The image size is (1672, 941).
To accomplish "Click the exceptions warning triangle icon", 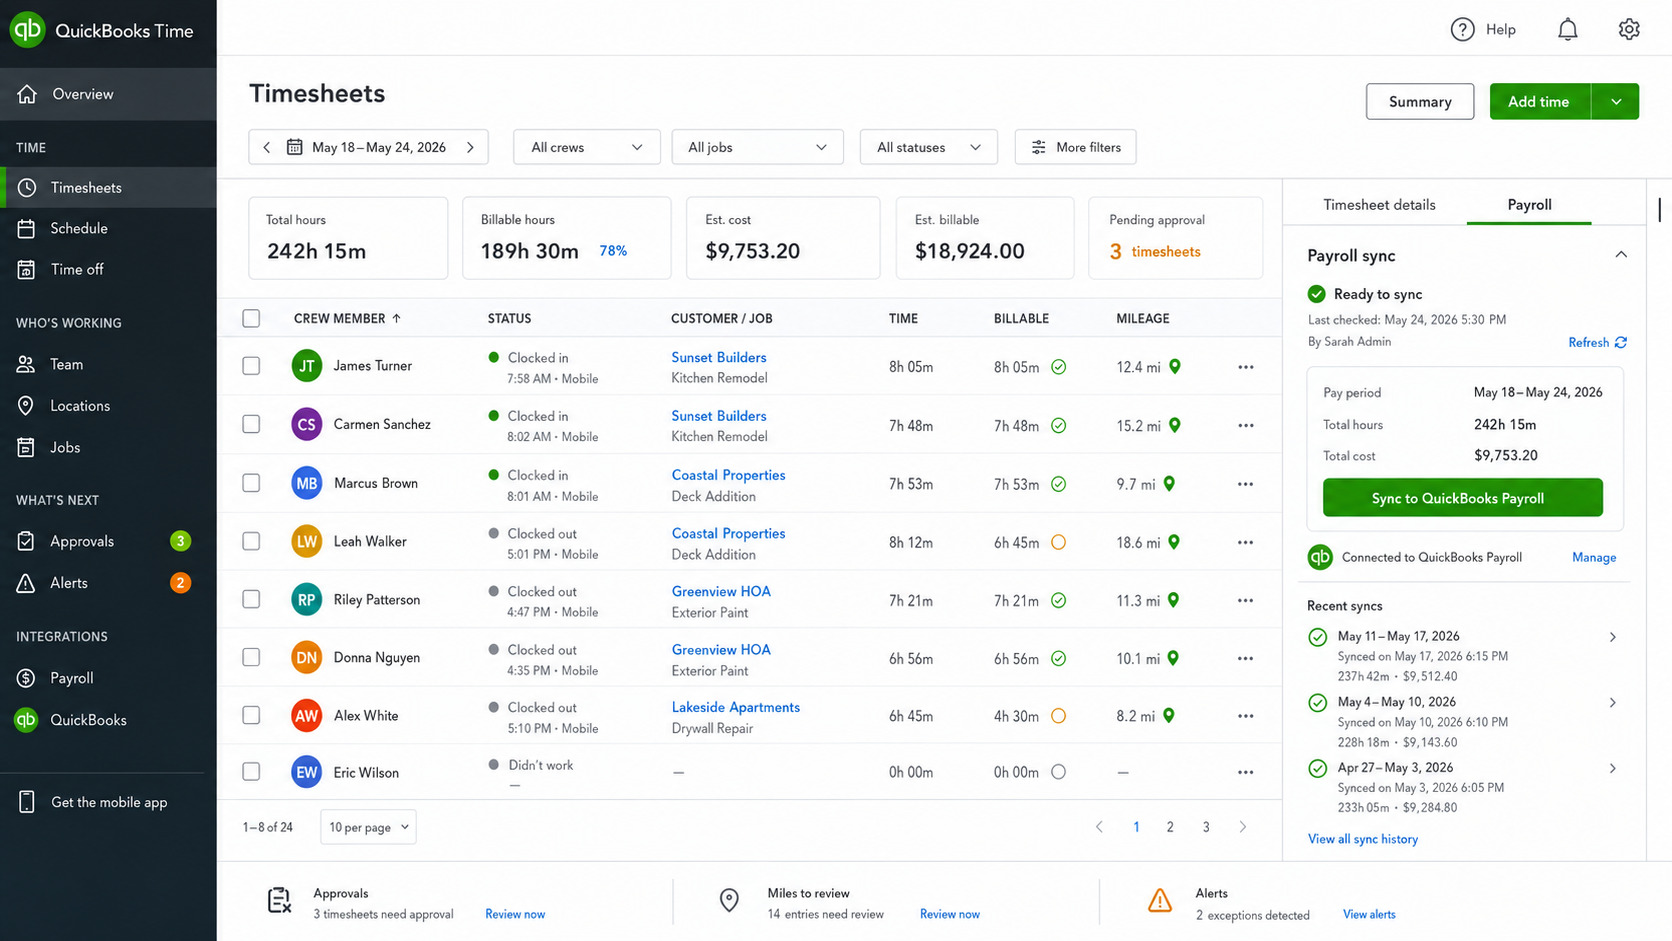I will [1160, 901].
